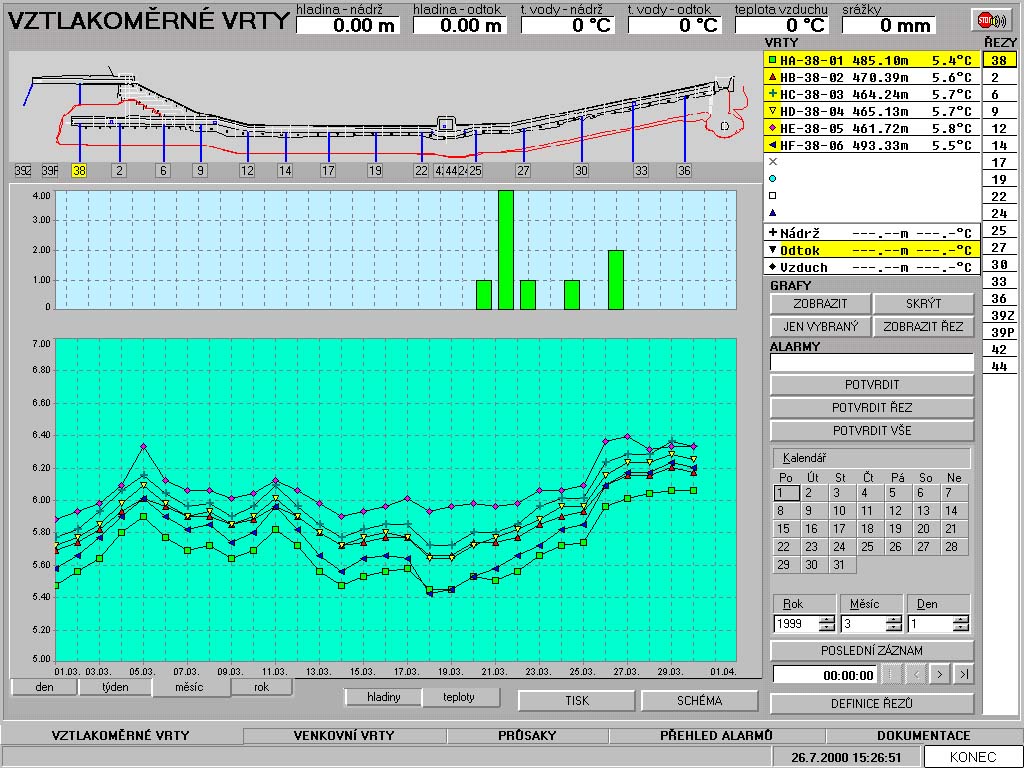Click the TISK print button
The height and width of the screenshot is (768, 1024).
pyautogui.click(x=576, y=701)
